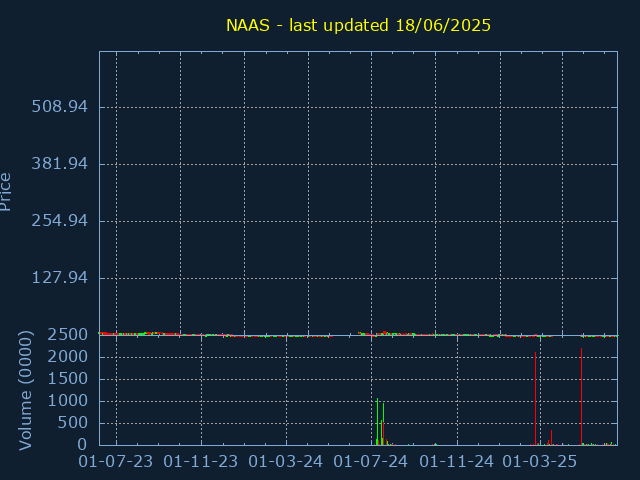Select the 2500 volume axis label
640x480 pixels.
point(68,335)
